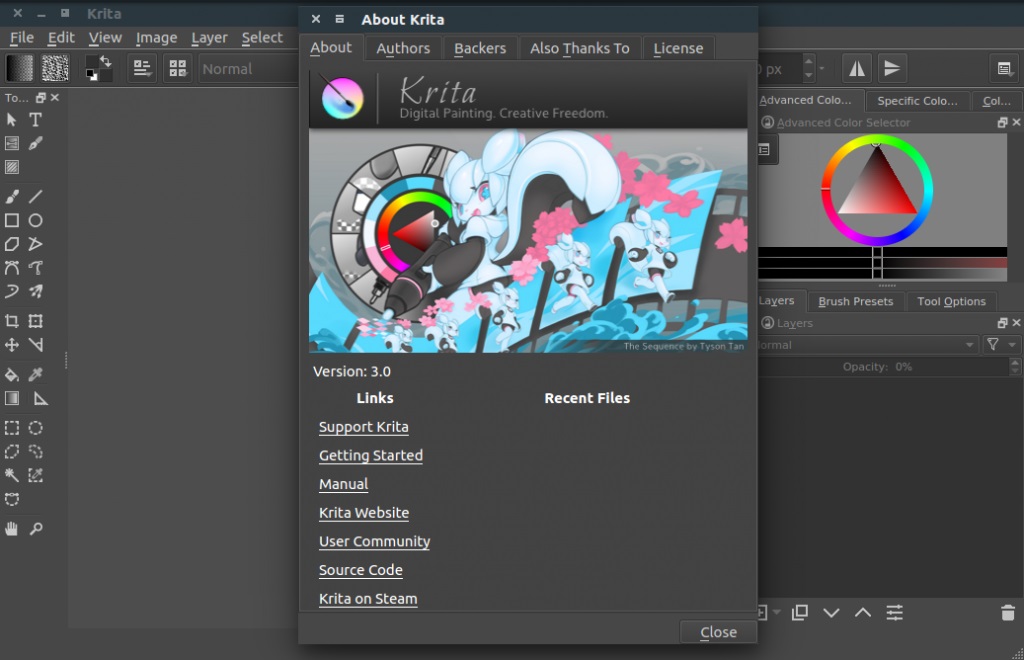The image size is (1024, 660).
Task: Select the Bezier Curve tool
Action: pos(12,268)
